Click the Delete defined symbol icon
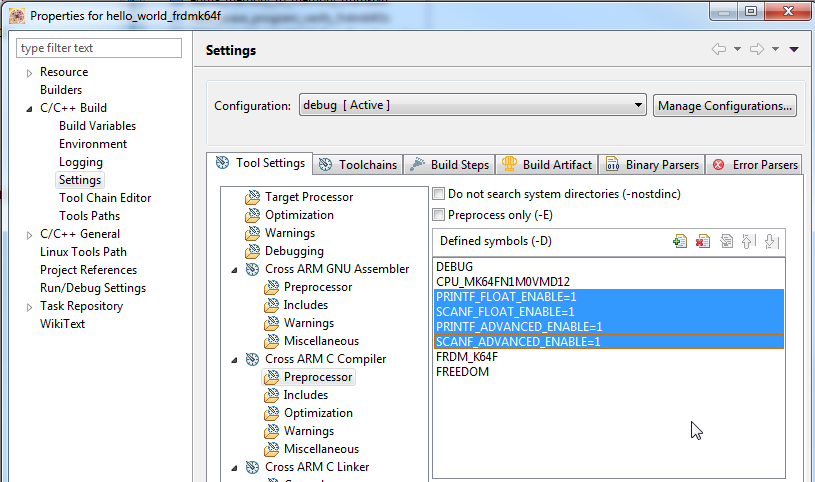815x482 pixels. 703,241
